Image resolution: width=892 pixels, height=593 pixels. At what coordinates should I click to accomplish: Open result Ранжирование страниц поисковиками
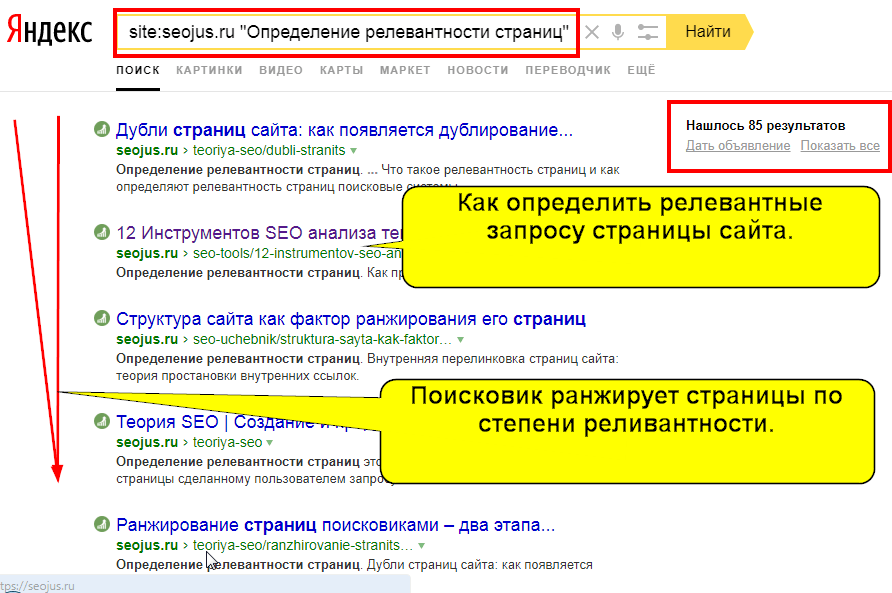[x=336, y=525]
